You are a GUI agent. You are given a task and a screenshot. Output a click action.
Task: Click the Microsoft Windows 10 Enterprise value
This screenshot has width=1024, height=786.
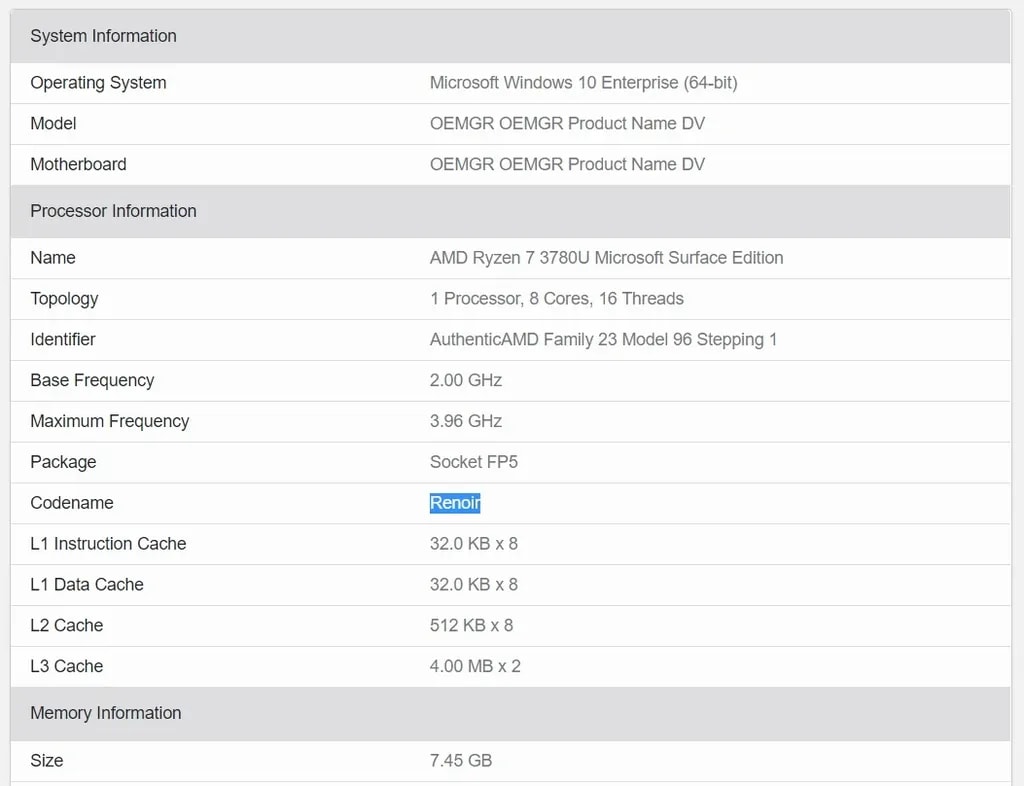tap(583, 83)
